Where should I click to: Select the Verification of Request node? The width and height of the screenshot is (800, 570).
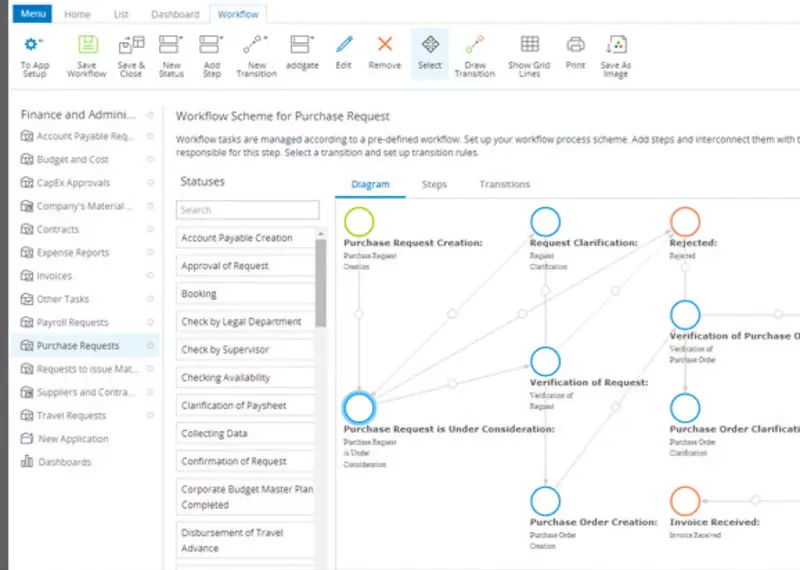[545, 361]
